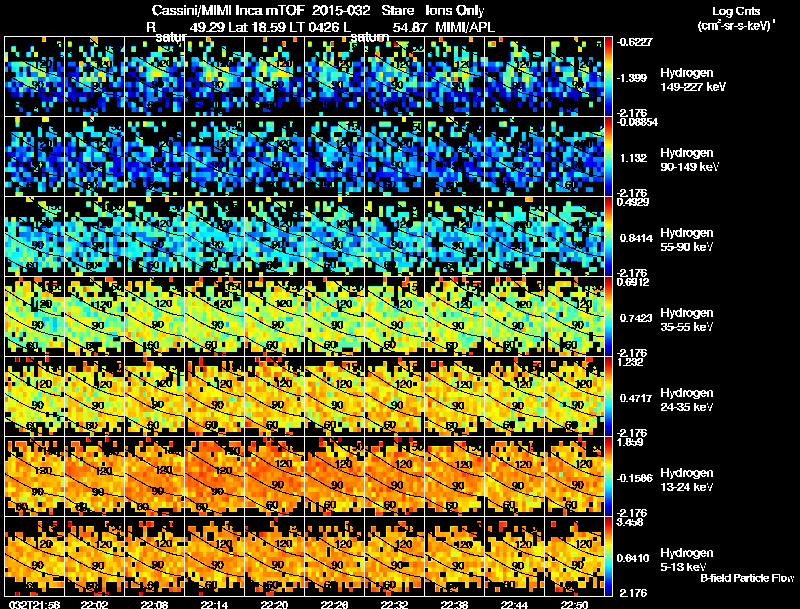Click the 22:08 time axis label
The width and height of the screenshot is (800, 609).
point(155,604)
